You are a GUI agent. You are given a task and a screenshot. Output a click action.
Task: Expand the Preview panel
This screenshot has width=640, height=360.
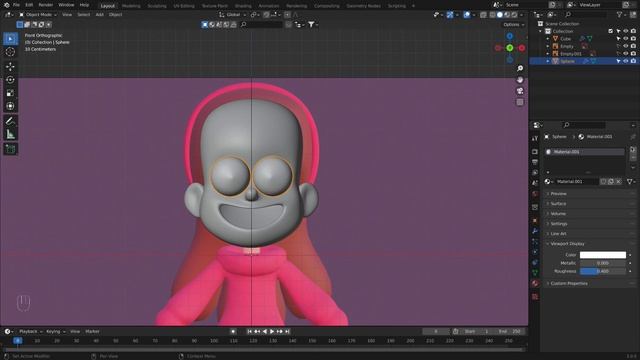pyautogui.click(x=590, y=194)
